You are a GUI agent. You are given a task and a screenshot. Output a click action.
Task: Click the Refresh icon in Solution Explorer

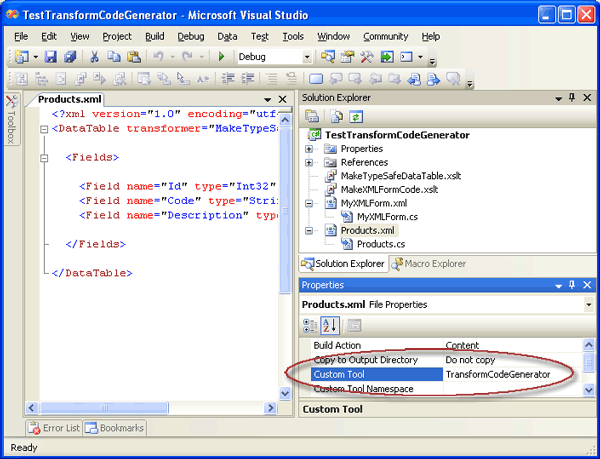pyautogui.click(x=354, y=116)
